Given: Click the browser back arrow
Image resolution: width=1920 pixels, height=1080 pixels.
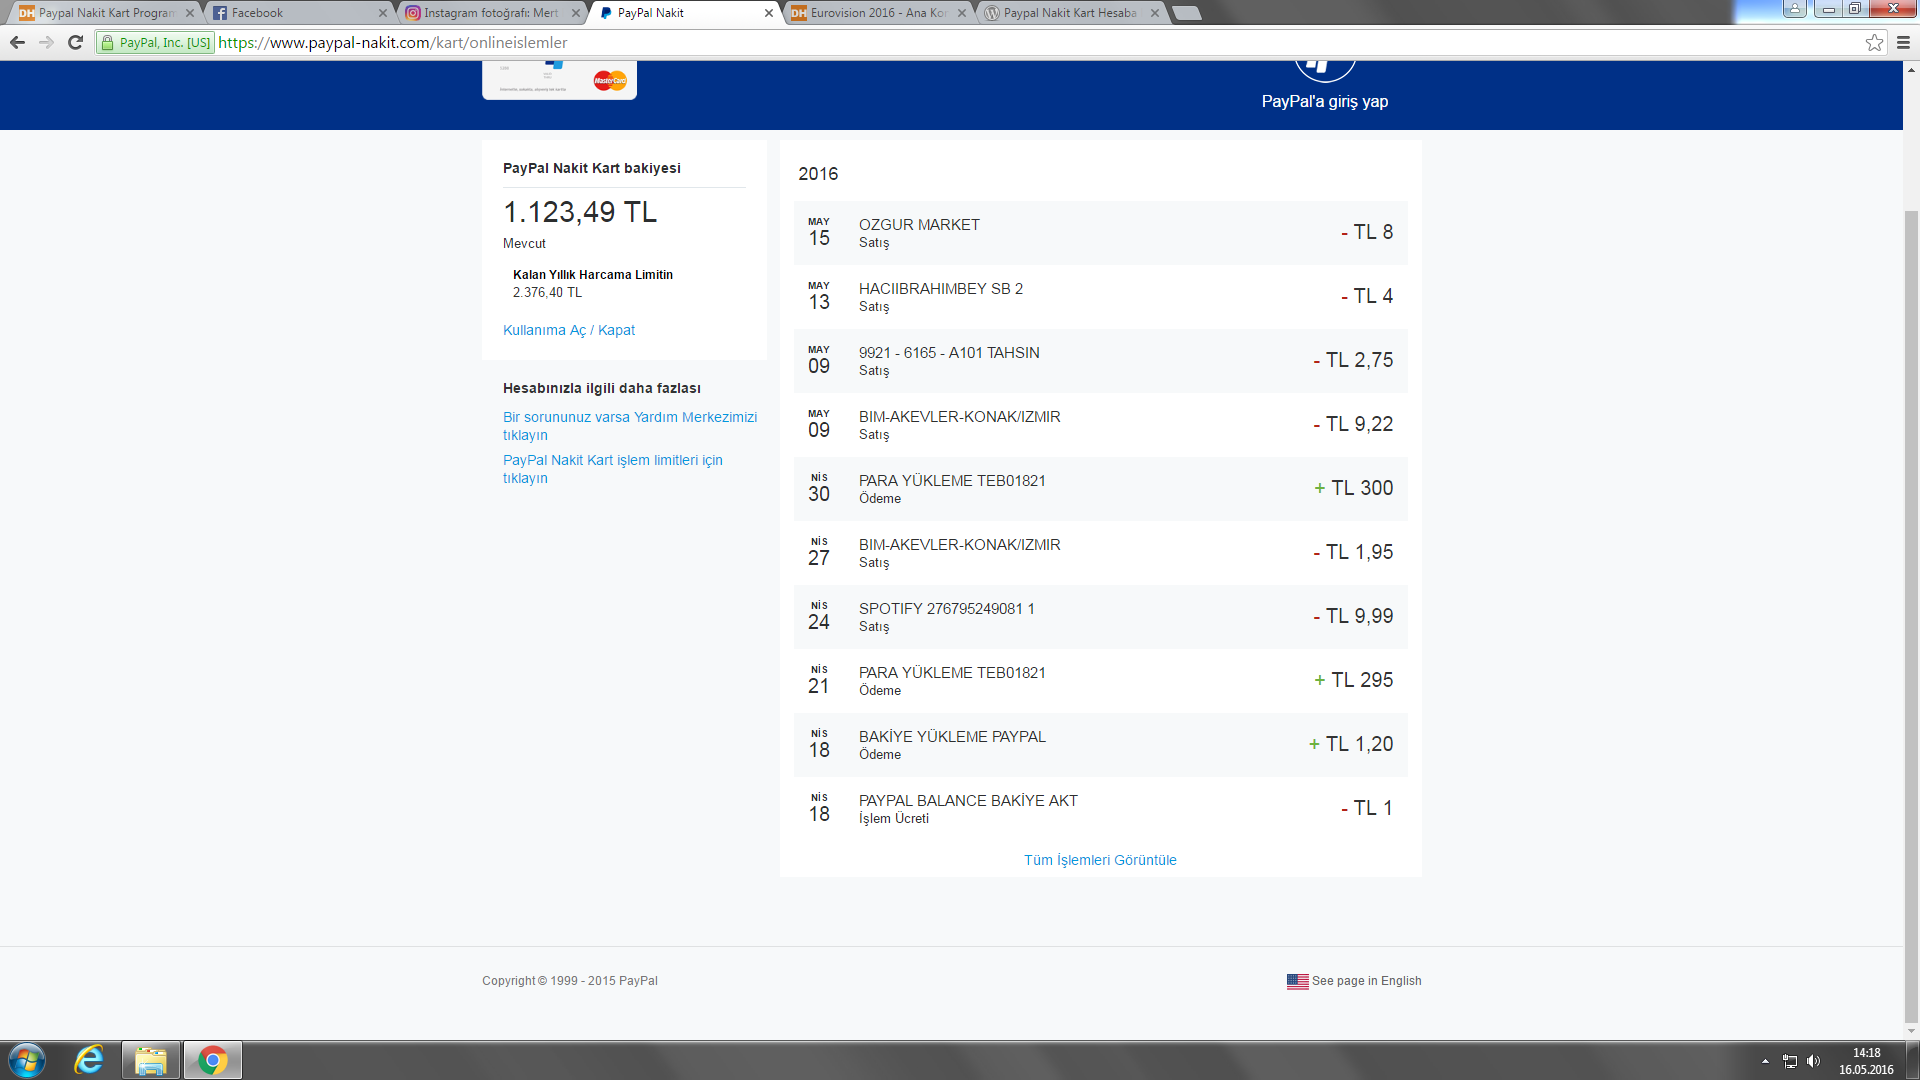Looking at the screenshot, I should pyautogui.click(x=17, y=42).
